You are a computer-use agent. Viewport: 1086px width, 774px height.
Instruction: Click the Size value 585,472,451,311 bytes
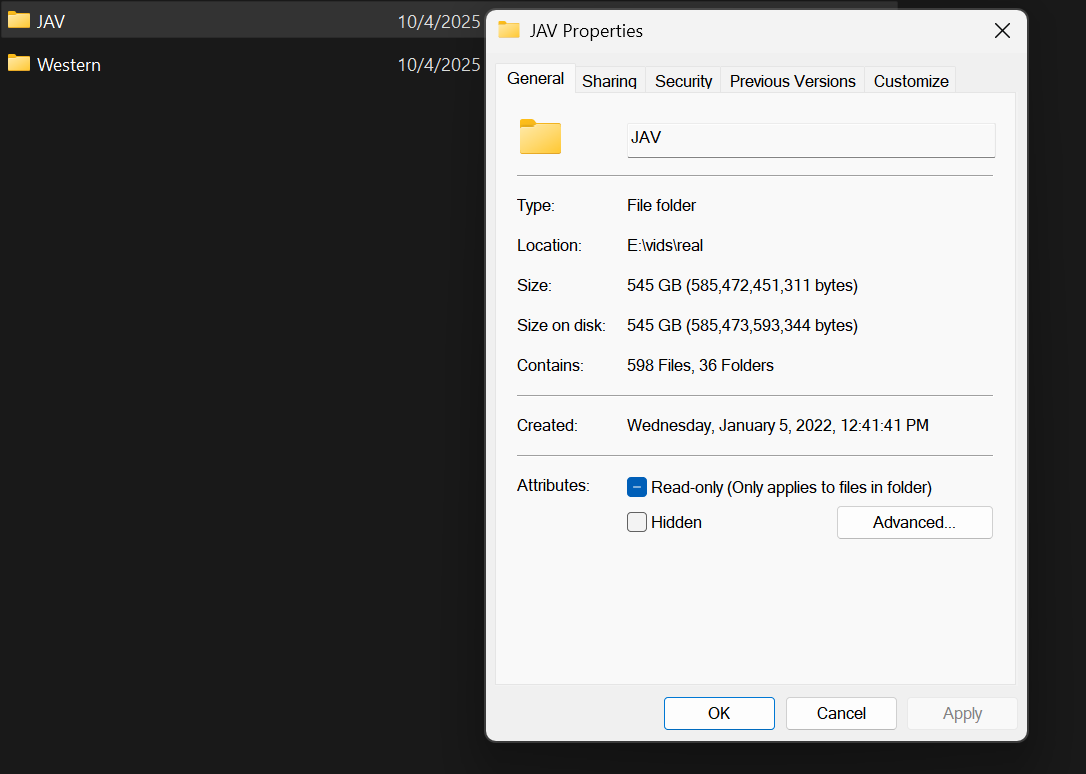coord(742,286)
